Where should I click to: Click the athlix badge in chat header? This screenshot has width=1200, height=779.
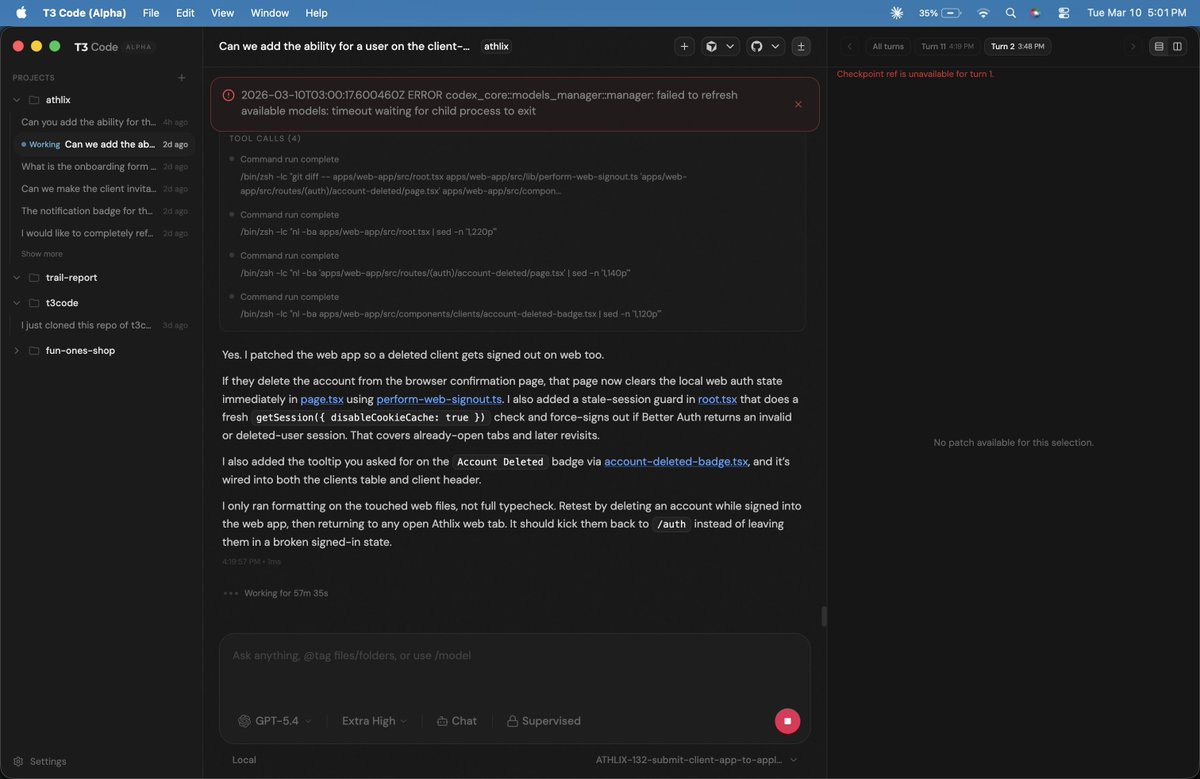(496, 46)
